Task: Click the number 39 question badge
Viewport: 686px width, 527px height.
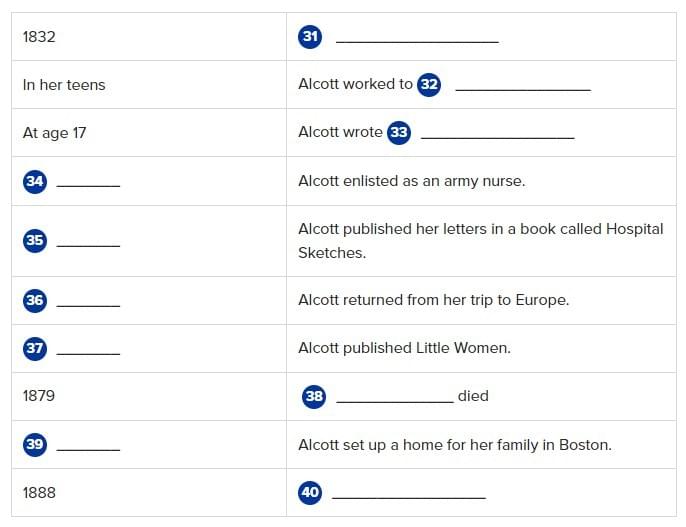Action: pyautogui.click(x=35, y=445)
